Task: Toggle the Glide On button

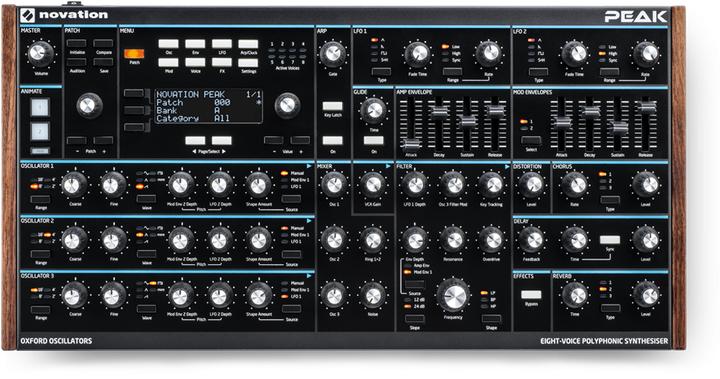Action: [374, 141]
